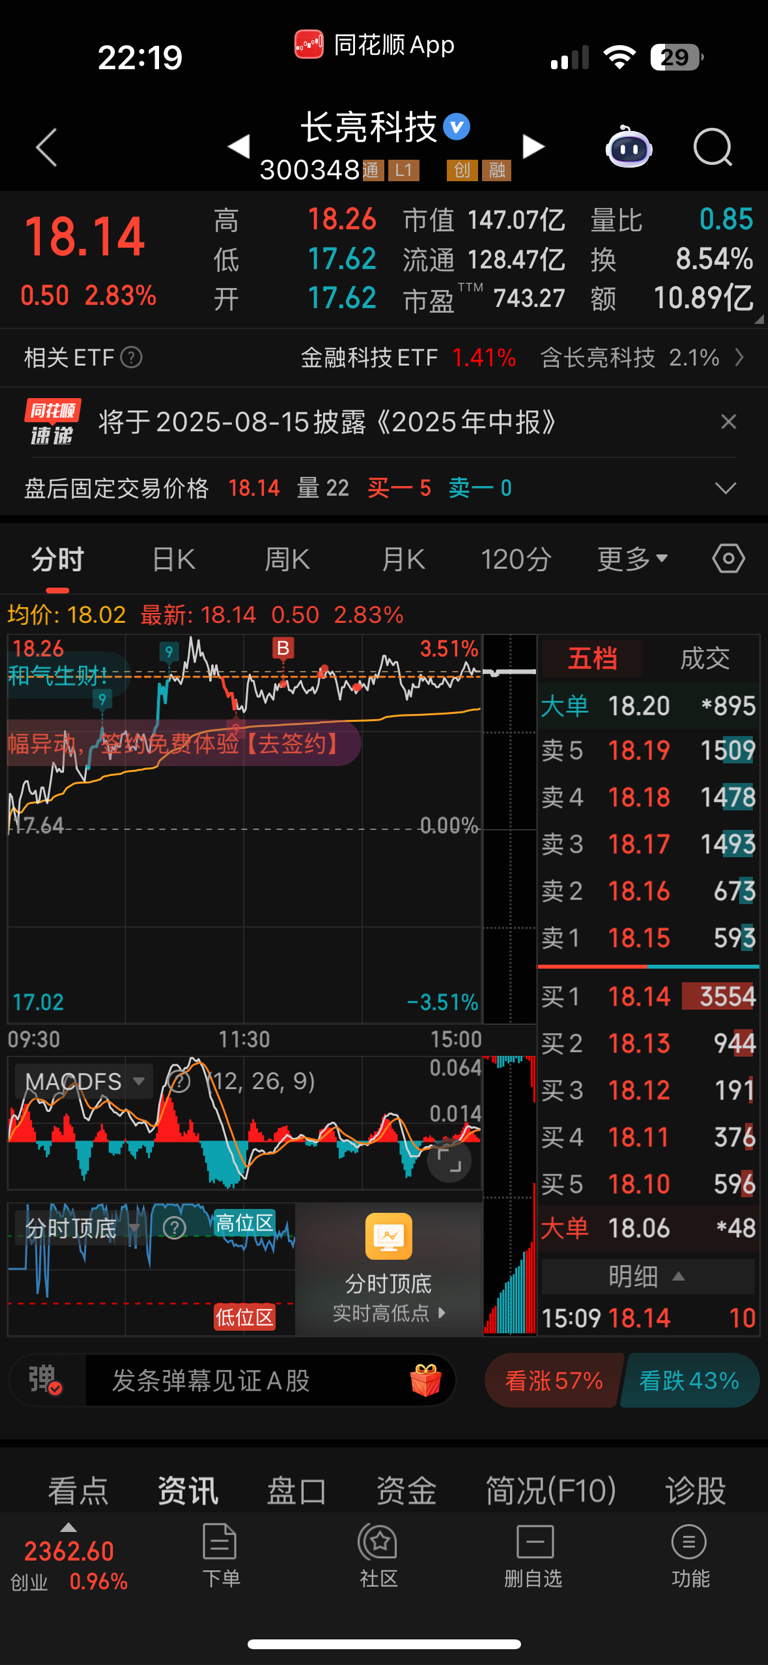Tap 和气生财 chart annotation
Screen dimensions: 769x1665
point(56,676)
